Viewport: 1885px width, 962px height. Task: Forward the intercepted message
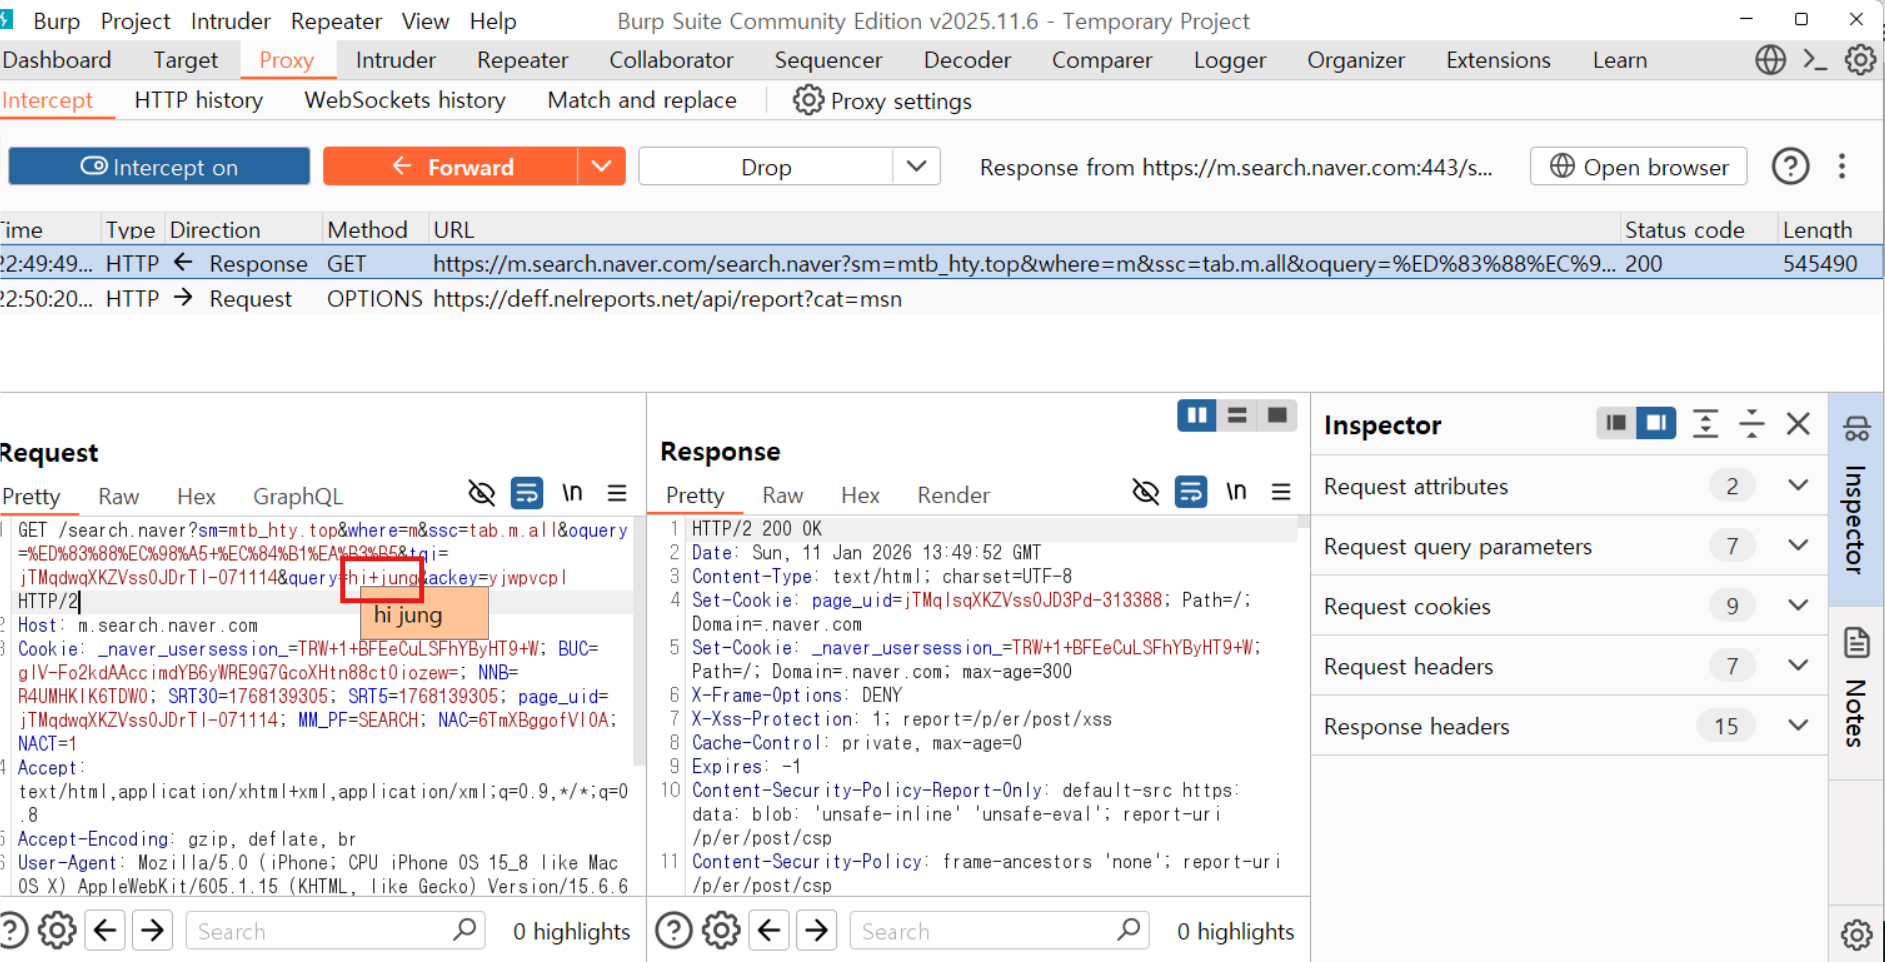[451, 166]
